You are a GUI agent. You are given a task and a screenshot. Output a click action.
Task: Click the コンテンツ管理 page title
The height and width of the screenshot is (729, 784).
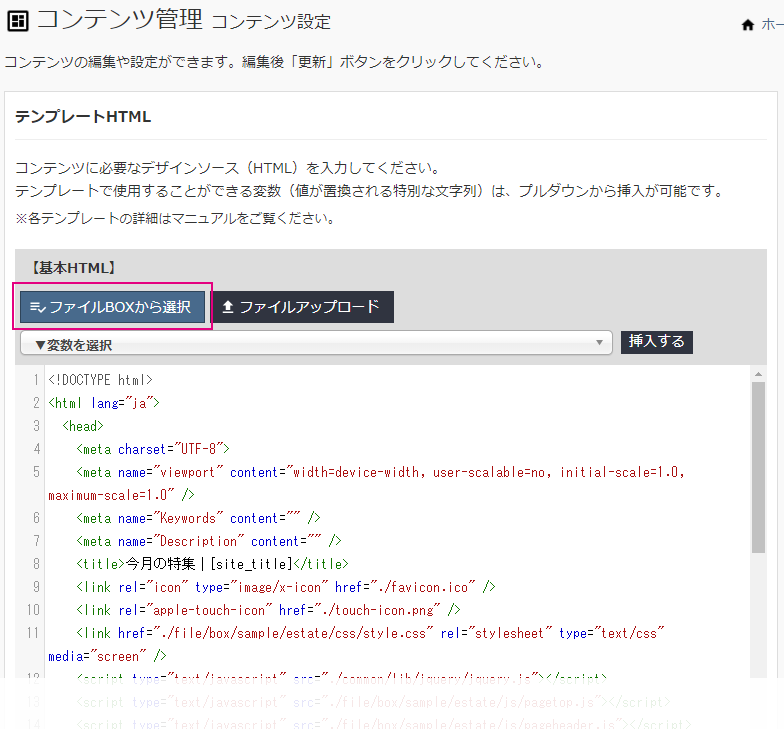(x=119, y=20)
